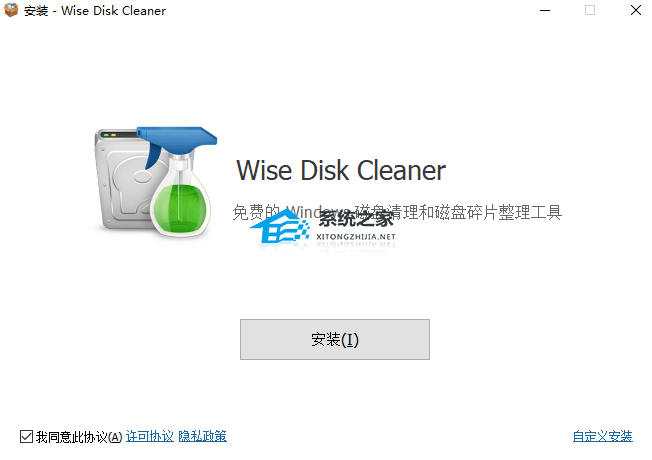Click the 安装 - Wise Disk Cleaner title text

(95, 11)
